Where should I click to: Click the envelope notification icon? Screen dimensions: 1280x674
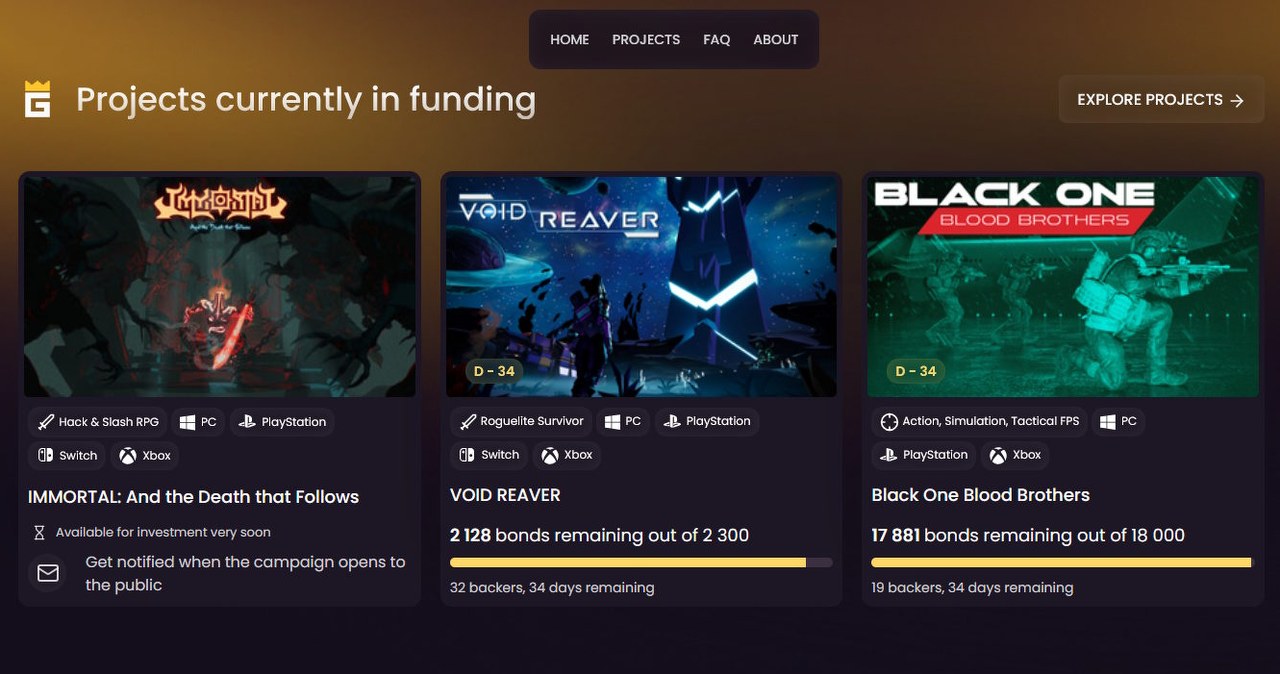[46, 573]
